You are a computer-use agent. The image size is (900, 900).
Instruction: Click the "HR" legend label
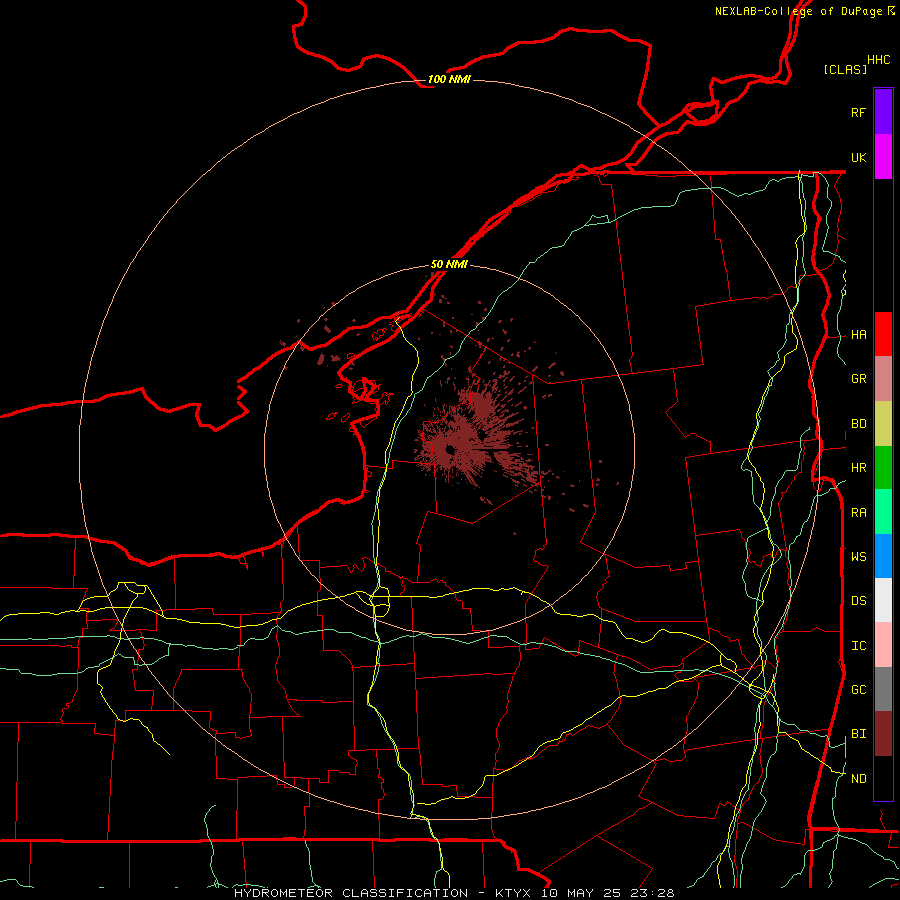point(859,468)
